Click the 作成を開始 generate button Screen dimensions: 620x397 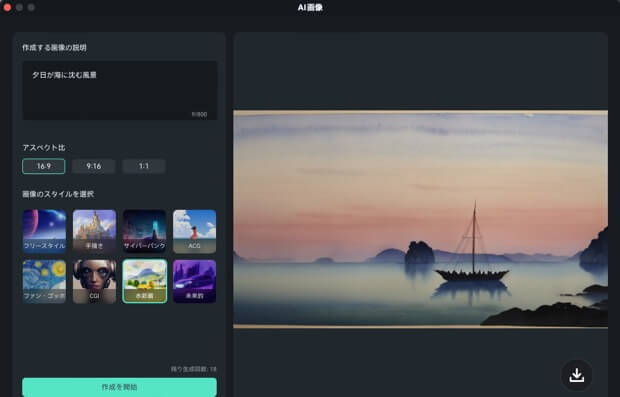point(119,387)
